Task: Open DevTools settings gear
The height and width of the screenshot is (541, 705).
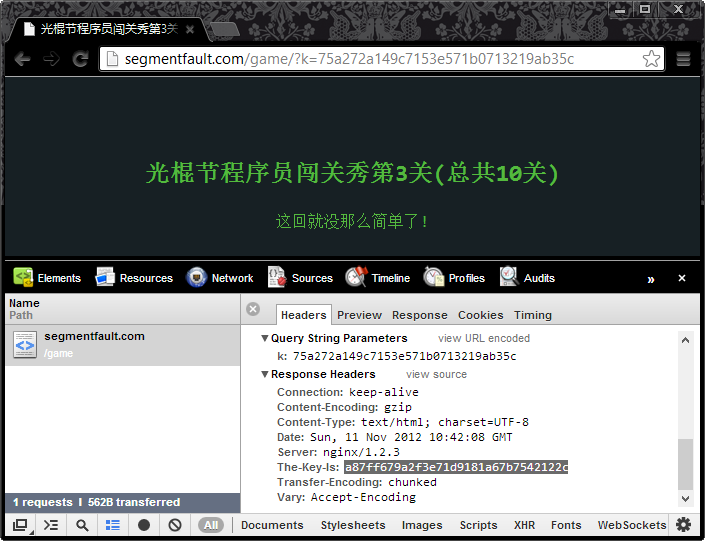Action: click(x=684, y=525)
